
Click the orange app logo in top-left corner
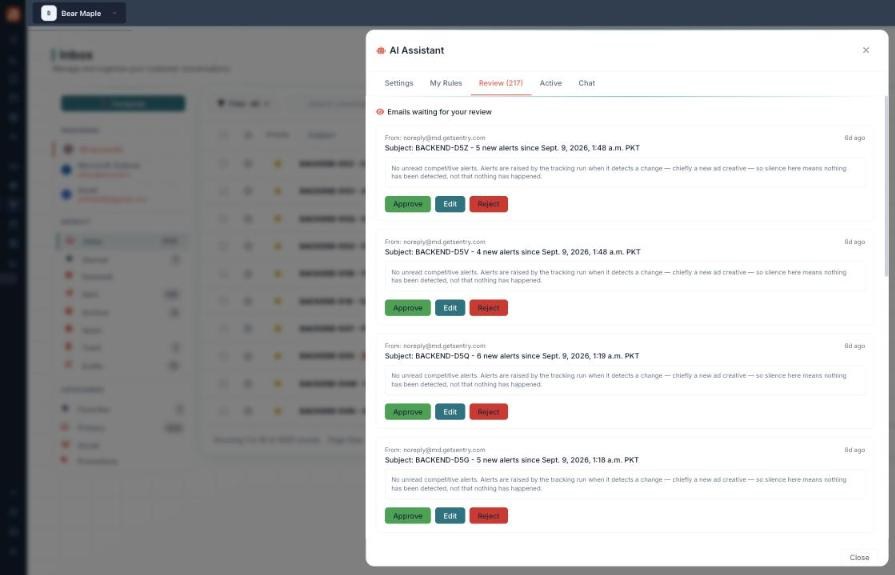(x=13, y=13)
